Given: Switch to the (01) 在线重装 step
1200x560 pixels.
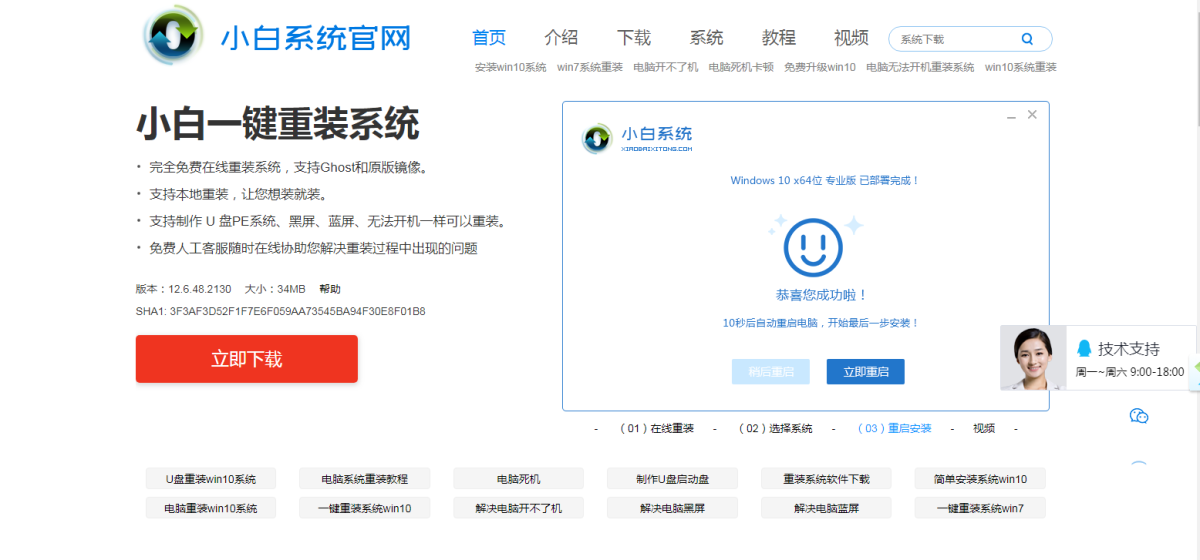Looking at the screenshot, I should point(657,428).
